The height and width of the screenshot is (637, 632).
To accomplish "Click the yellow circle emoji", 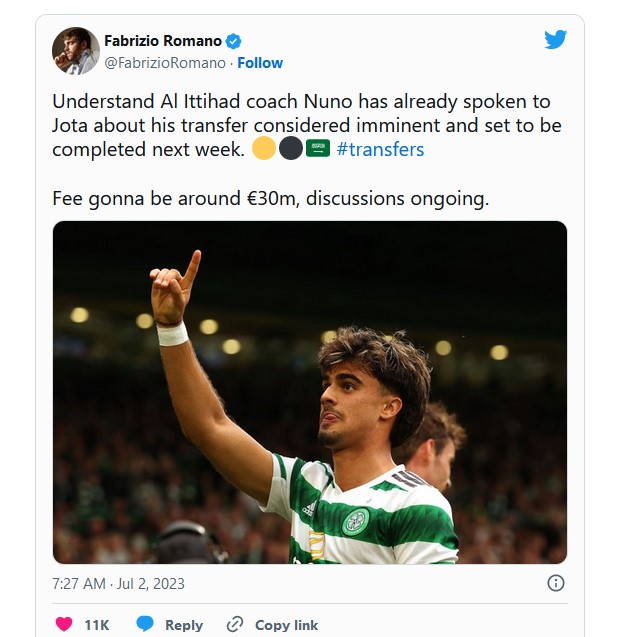I will click(x=264, y=148).
